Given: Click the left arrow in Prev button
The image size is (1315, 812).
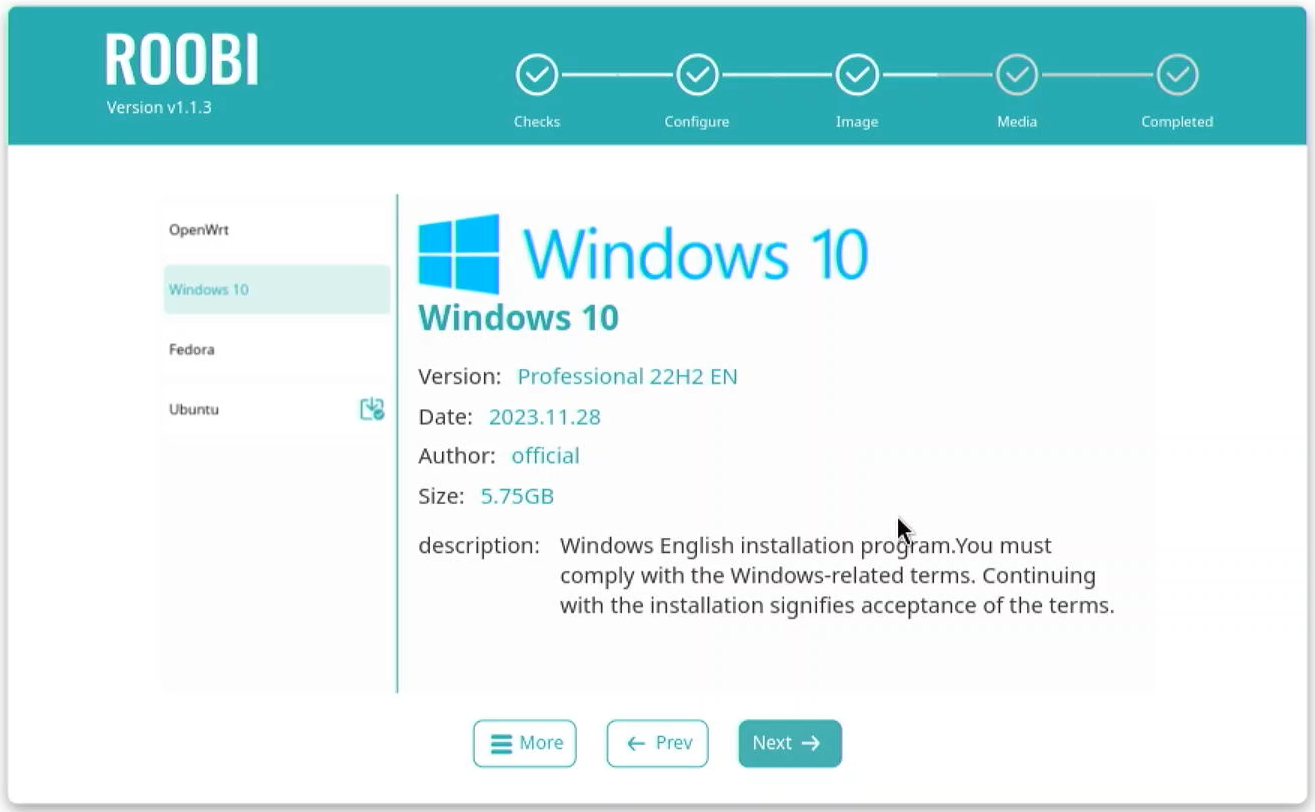Looking at the screenshot, I should (x=636, y=744).
